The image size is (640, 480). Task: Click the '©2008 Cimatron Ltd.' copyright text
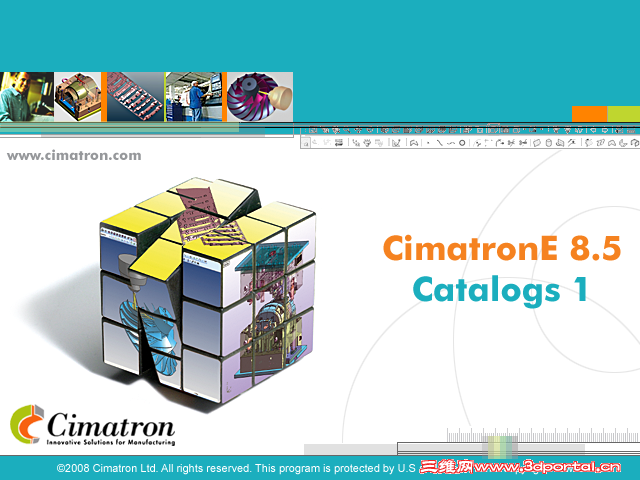[107, 468]
